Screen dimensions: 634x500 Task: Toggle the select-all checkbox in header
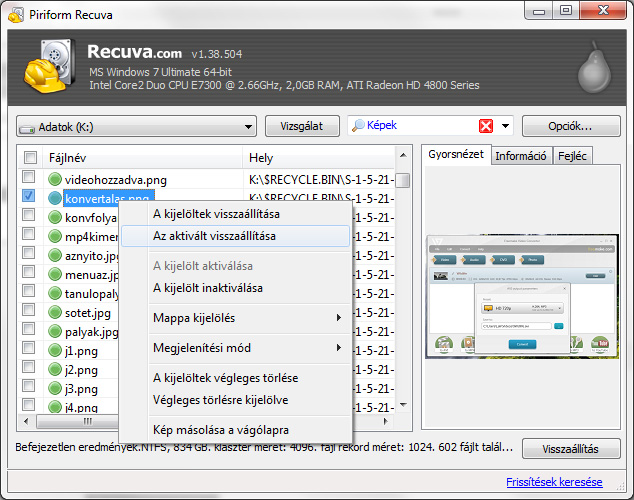click(30, 158)
